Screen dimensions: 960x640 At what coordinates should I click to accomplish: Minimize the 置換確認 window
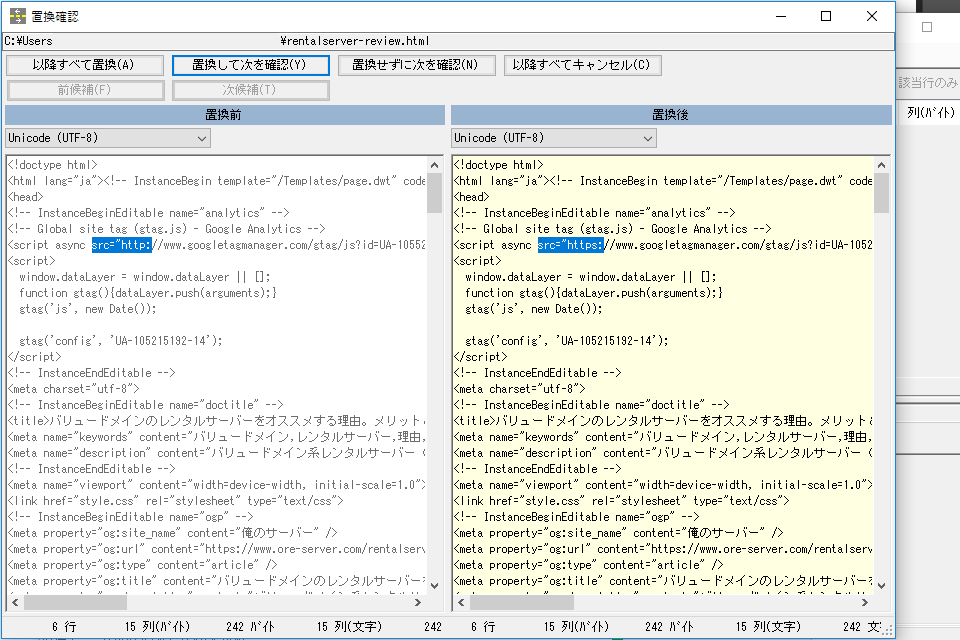point(781,16)
